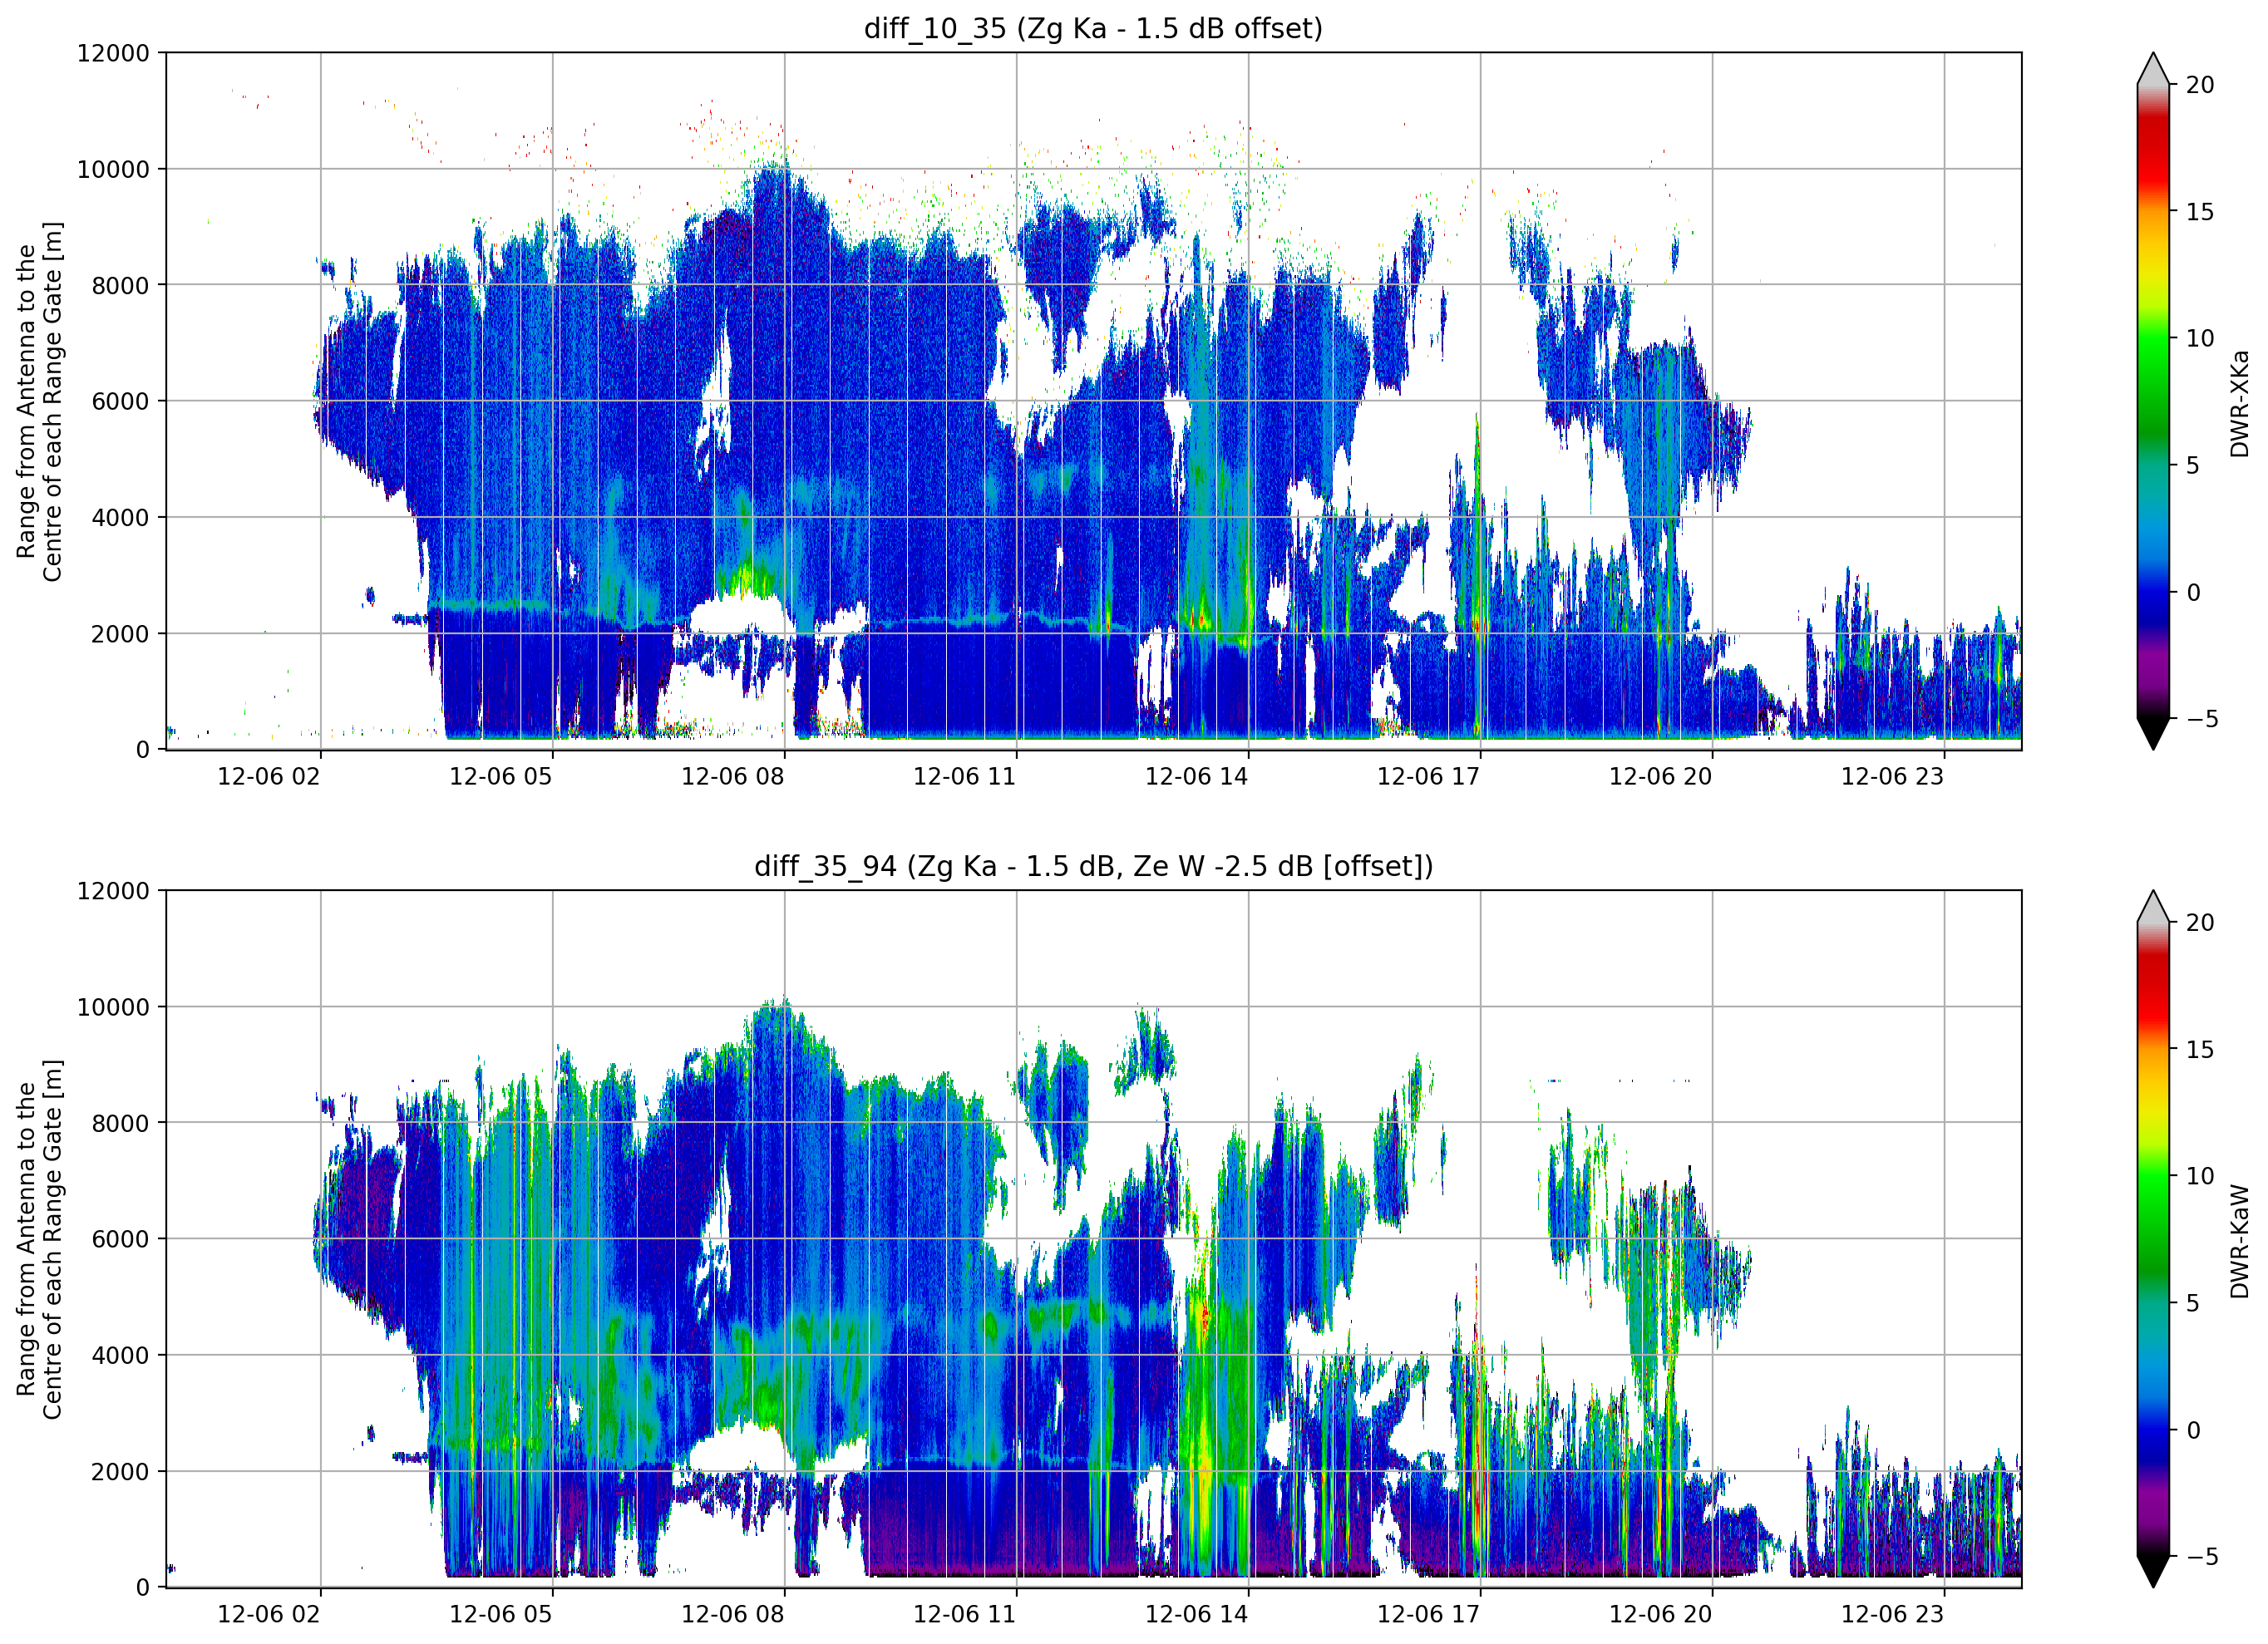Viewport: 2268px width, 1644px height.
Task: Click the '6000' y-tick of top plot
Action: tap(120, 401)
